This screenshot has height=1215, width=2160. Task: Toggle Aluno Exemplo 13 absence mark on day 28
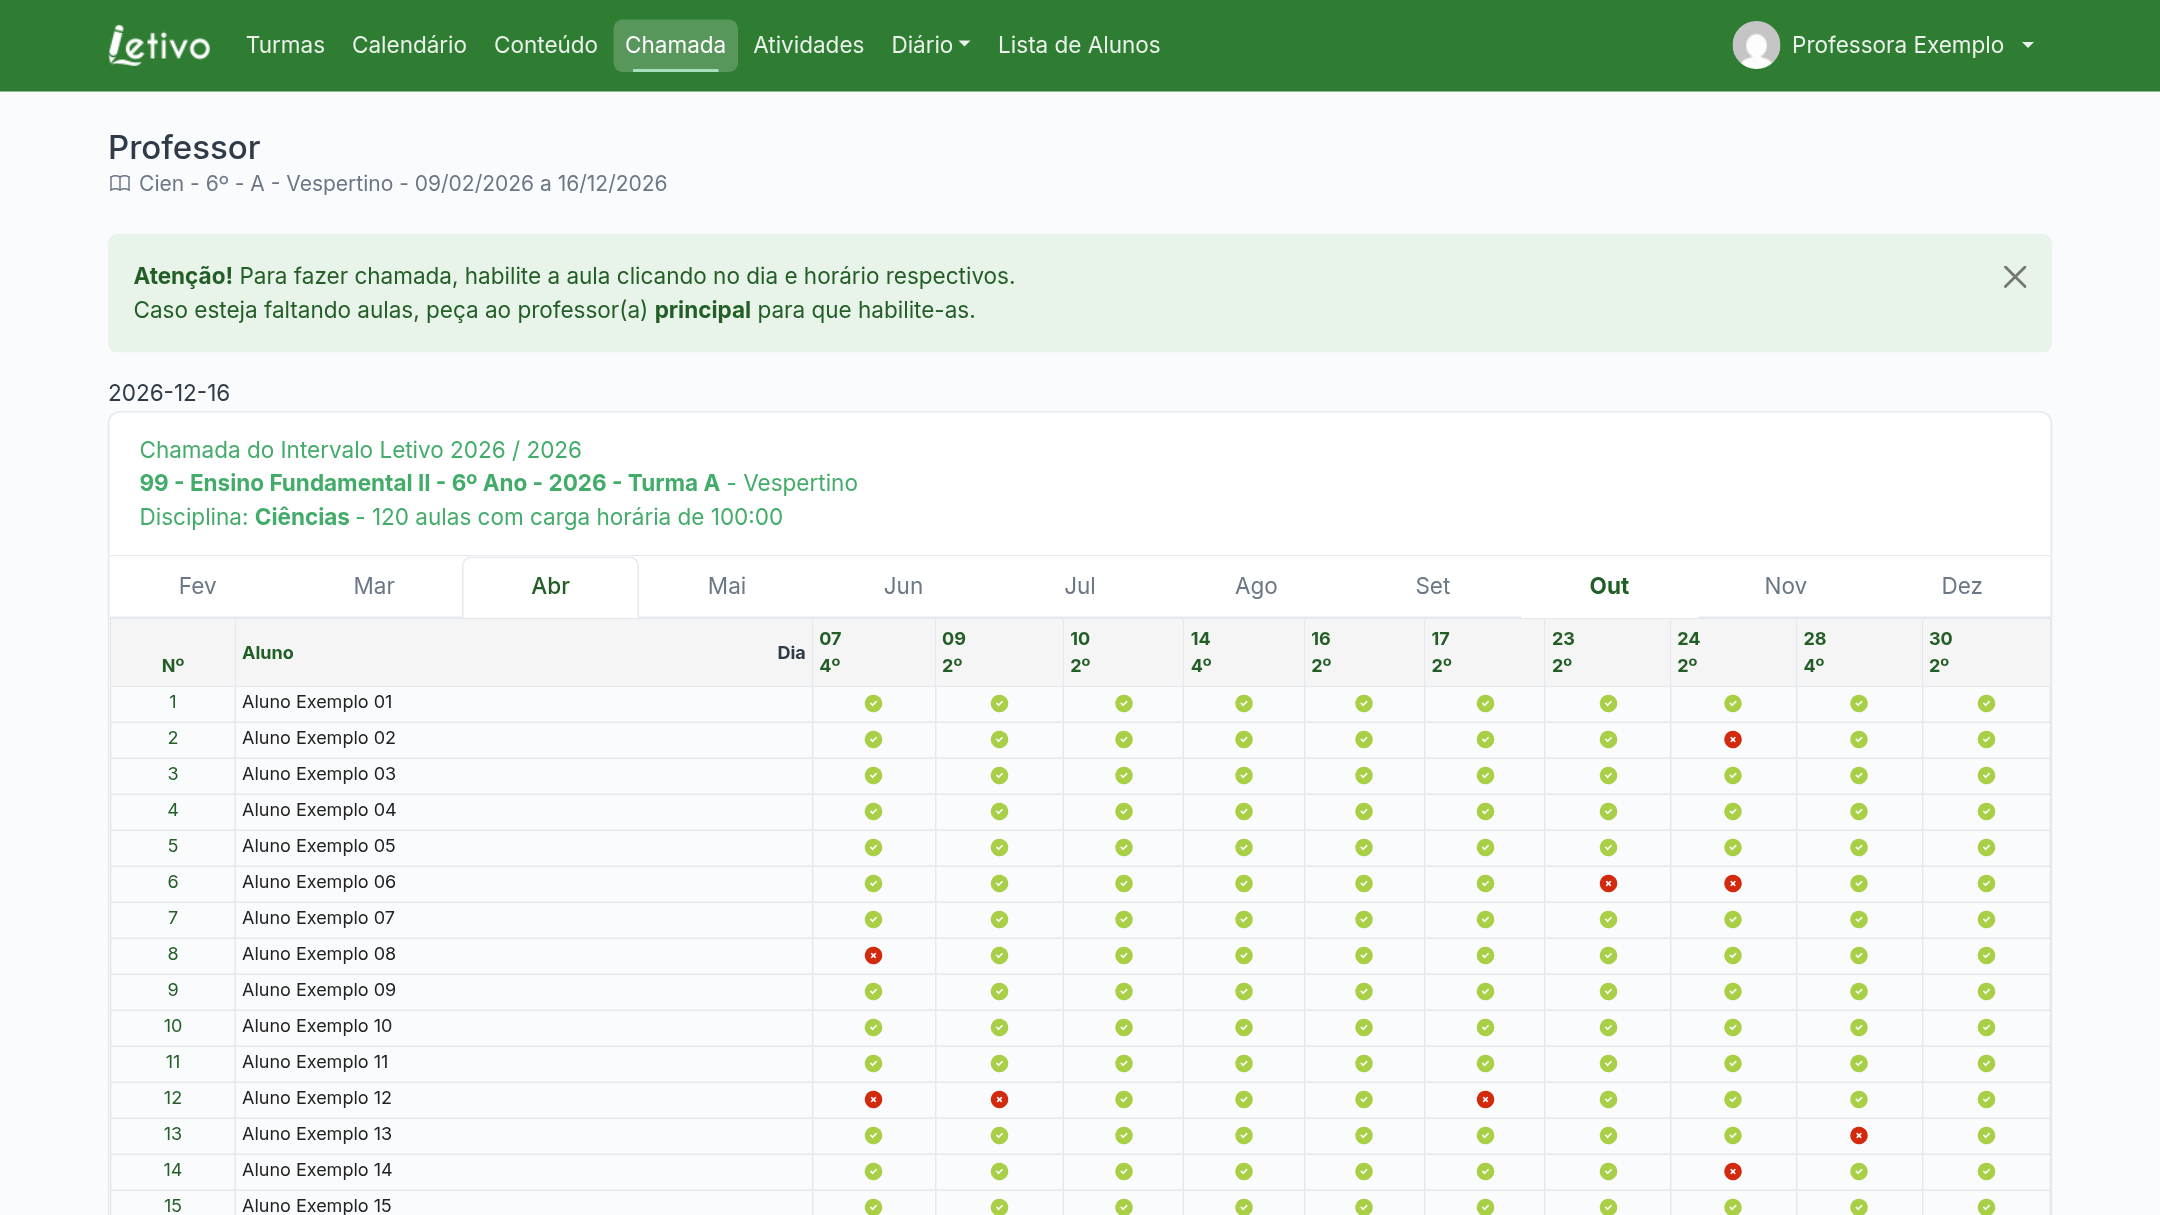click(1859, 1136)
